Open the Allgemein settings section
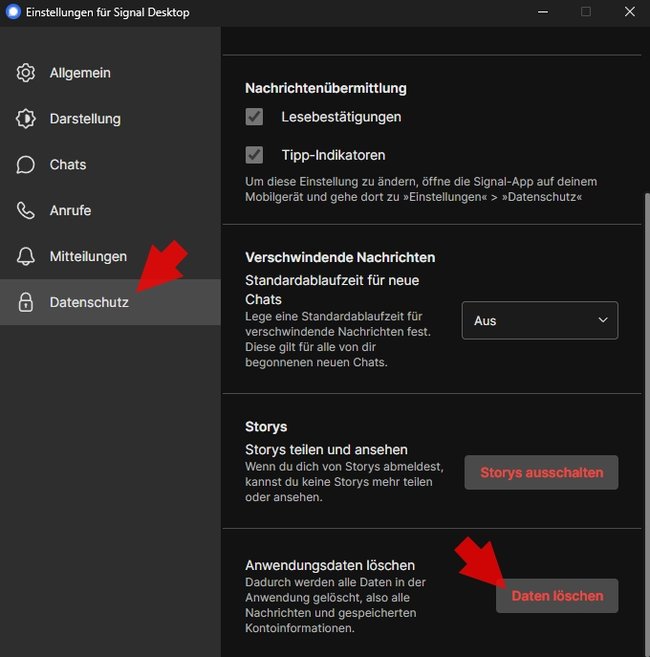The width and height of the screenshot is (650, 657). (x=110, y=73)
